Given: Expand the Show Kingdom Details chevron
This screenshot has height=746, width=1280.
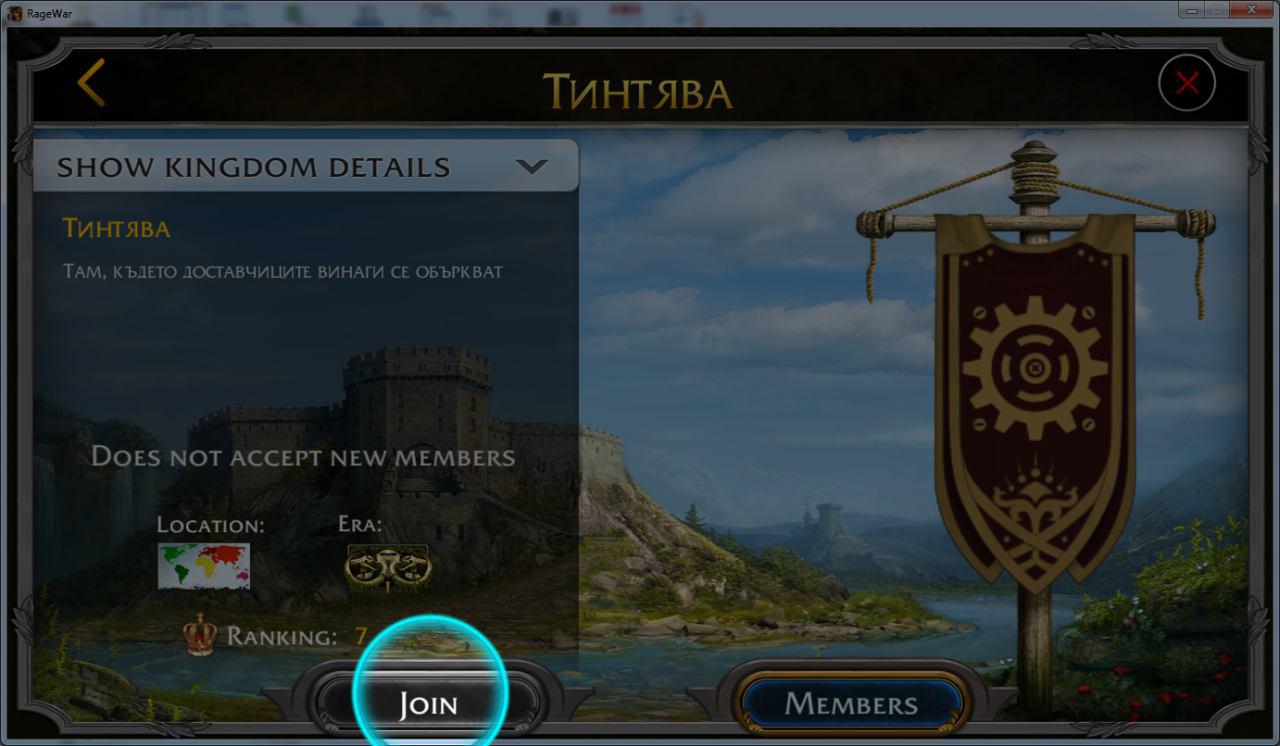Looking at the screenshot, I should (x=532, y=167).
